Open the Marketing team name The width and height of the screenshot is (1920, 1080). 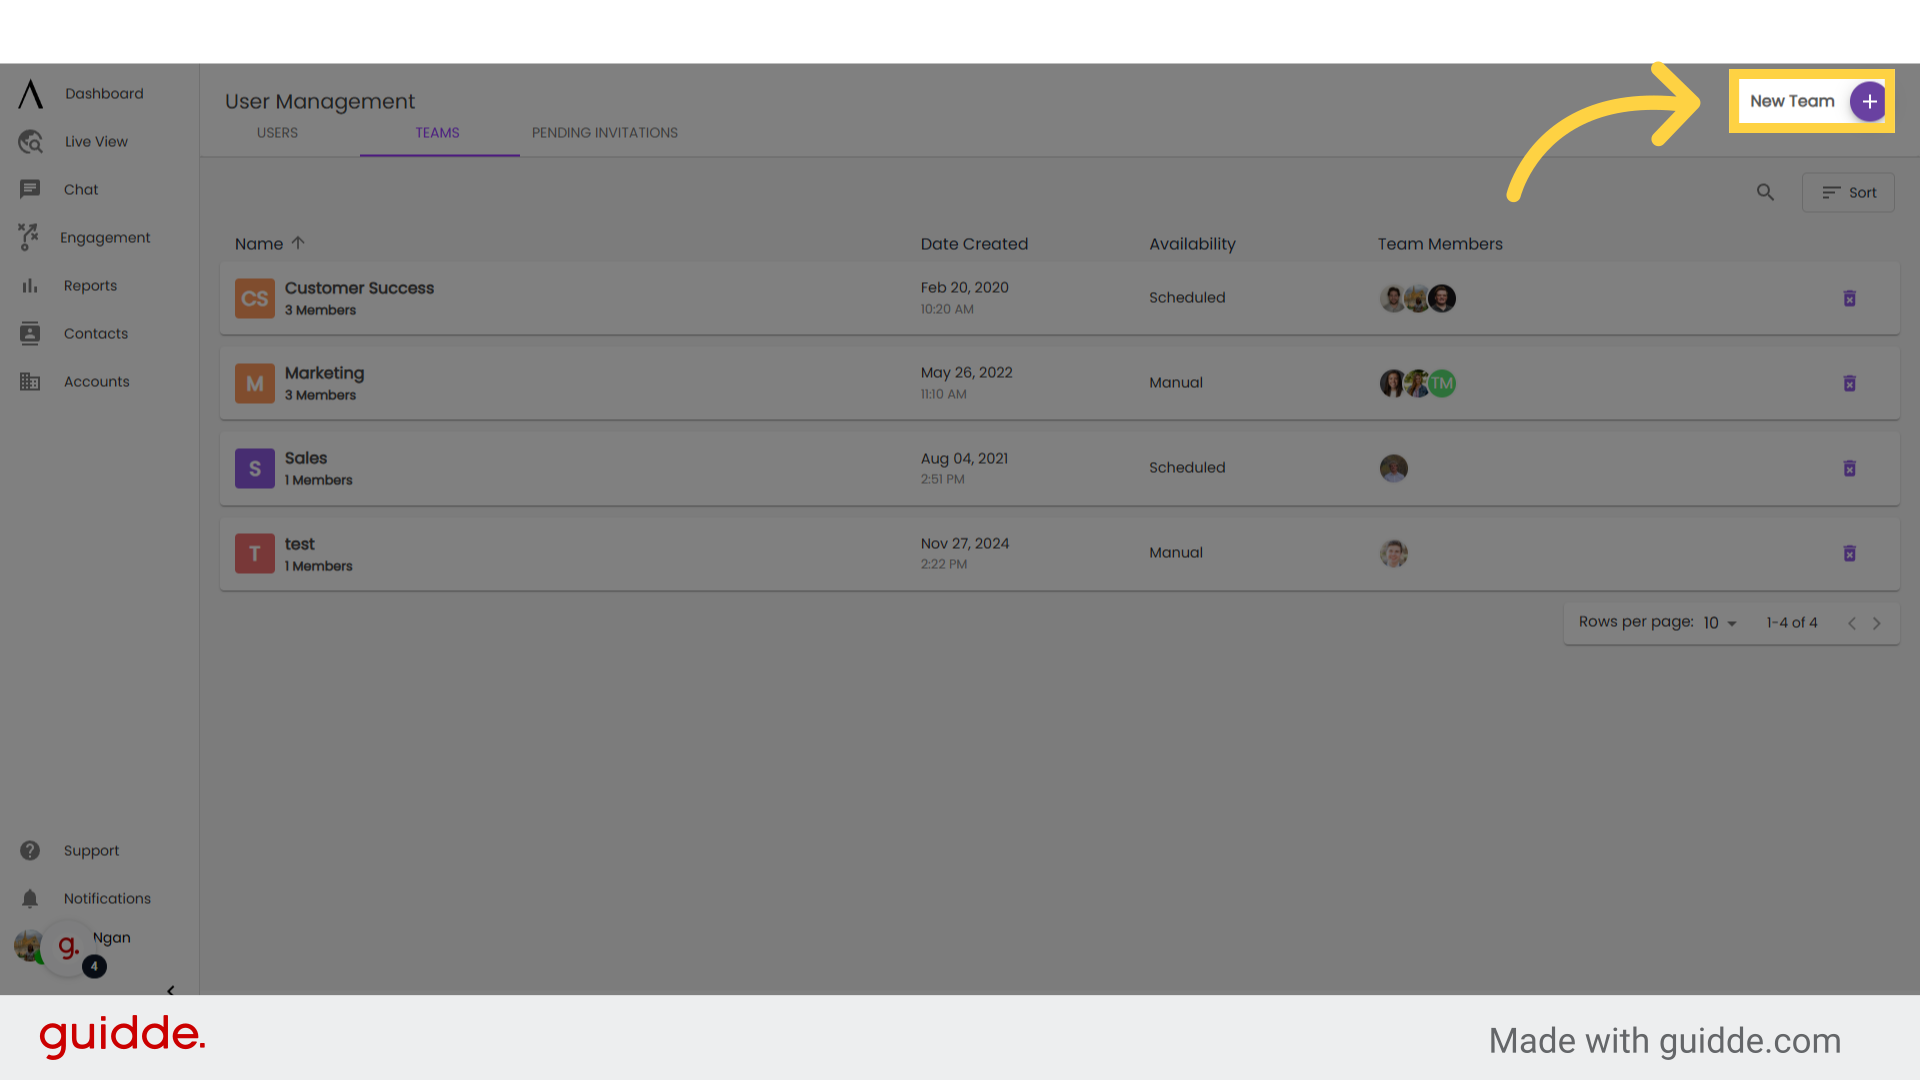click(324, 373)
